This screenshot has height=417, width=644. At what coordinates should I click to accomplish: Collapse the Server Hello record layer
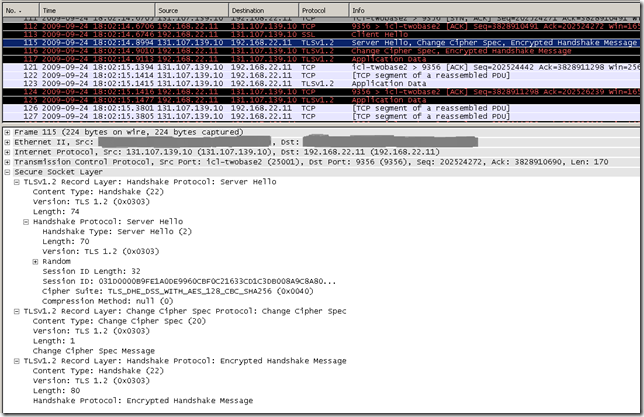click(x=17, y=182)
